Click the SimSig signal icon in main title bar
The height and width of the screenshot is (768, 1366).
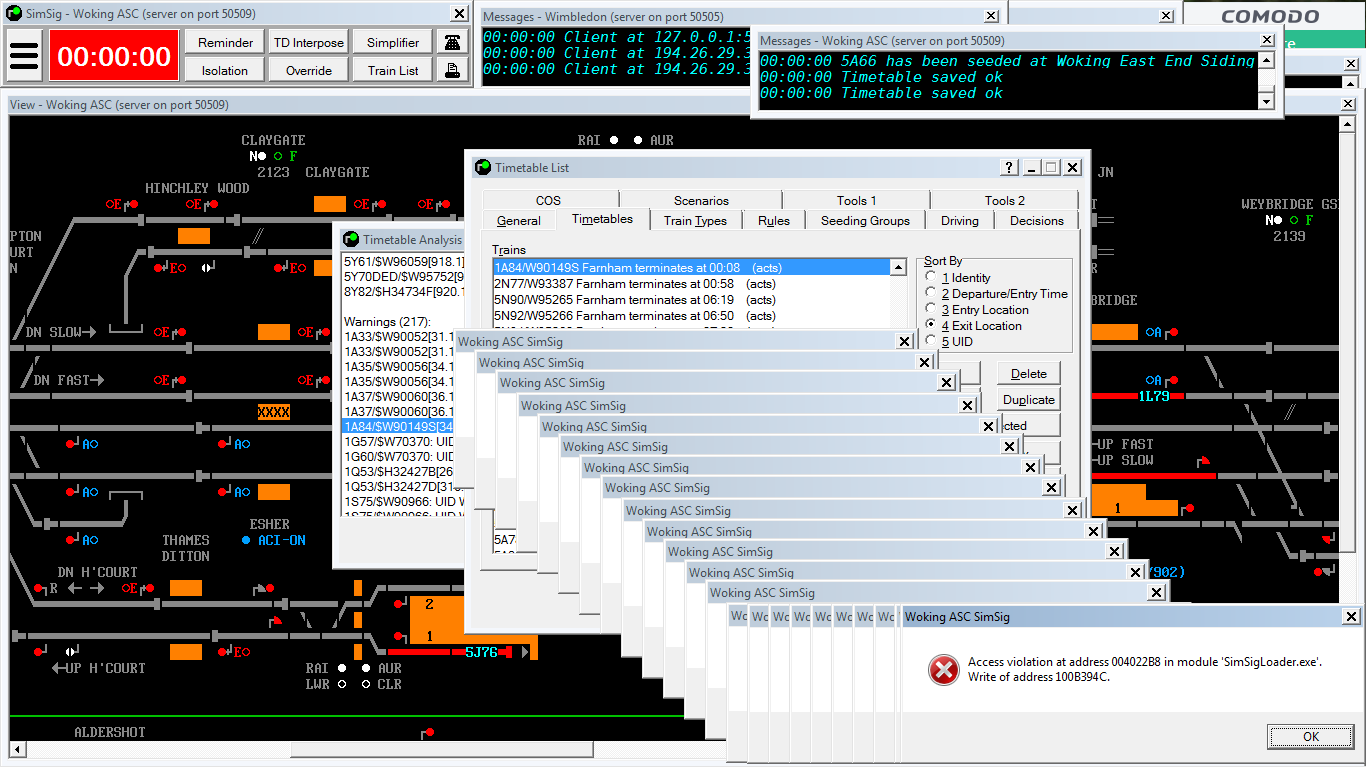(13, 14)
